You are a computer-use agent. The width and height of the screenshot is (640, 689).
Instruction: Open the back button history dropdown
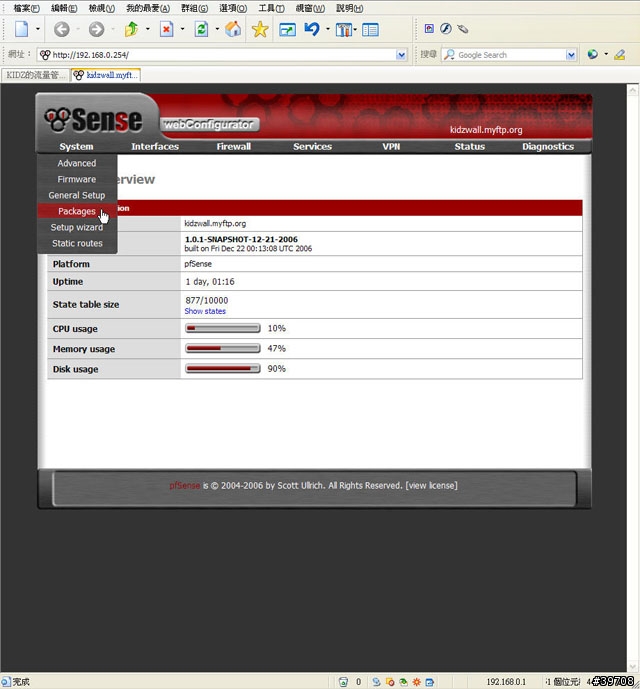click(x=78, y=29)
